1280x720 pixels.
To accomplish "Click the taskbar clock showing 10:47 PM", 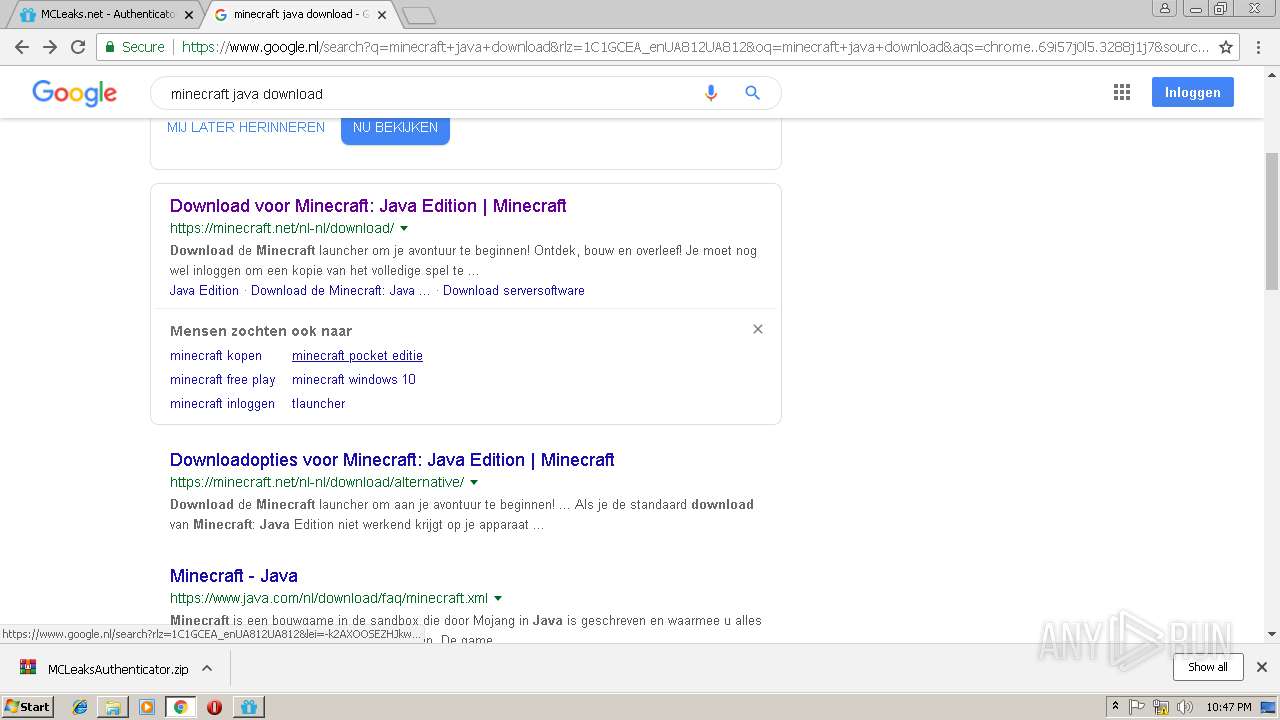I will coord(1228,707).
